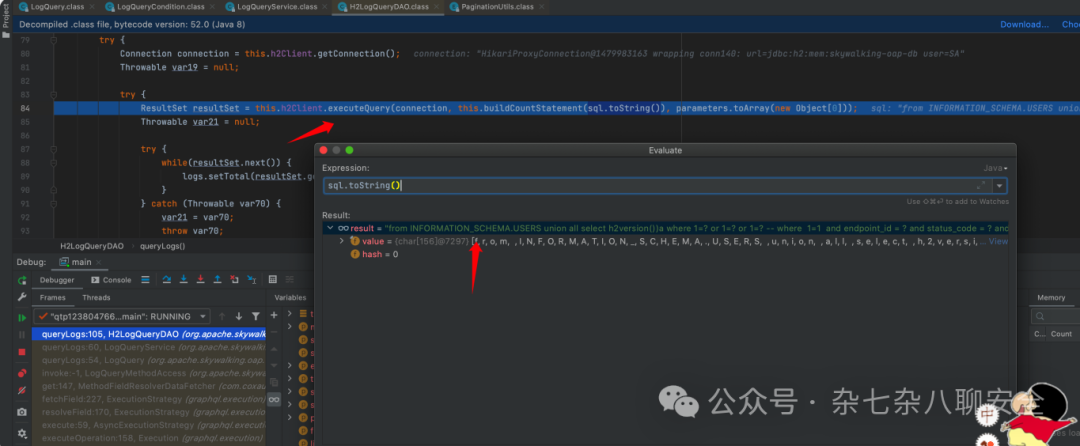Select frame queryLogs:54, LogQuery
The image size is (1080, 446).
coord(149,360)
